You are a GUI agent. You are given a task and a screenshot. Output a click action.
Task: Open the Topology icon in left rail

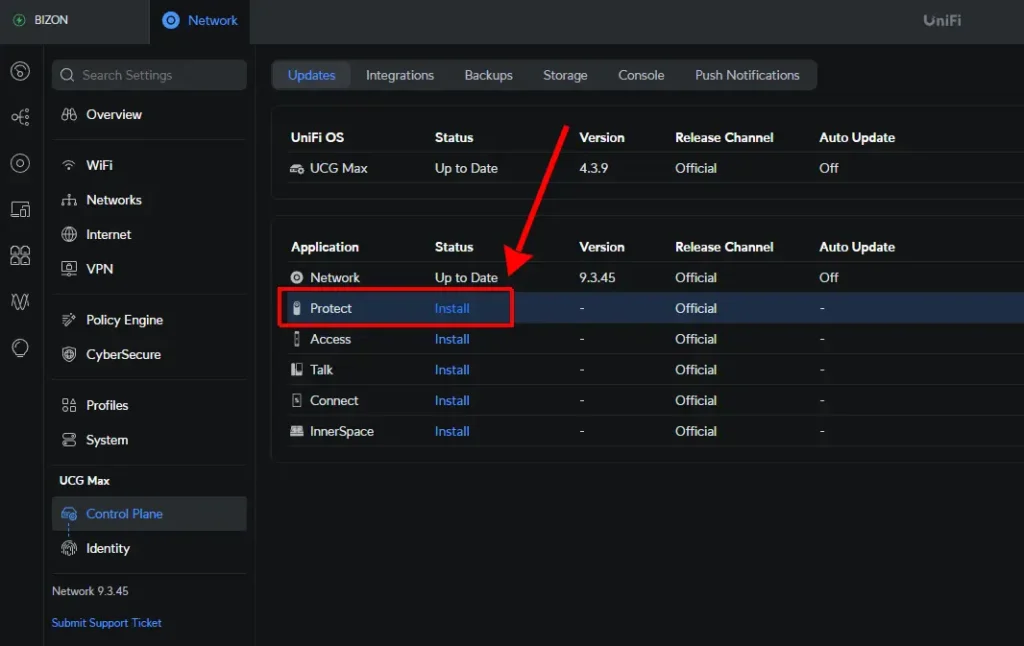(x=20, y=117)
